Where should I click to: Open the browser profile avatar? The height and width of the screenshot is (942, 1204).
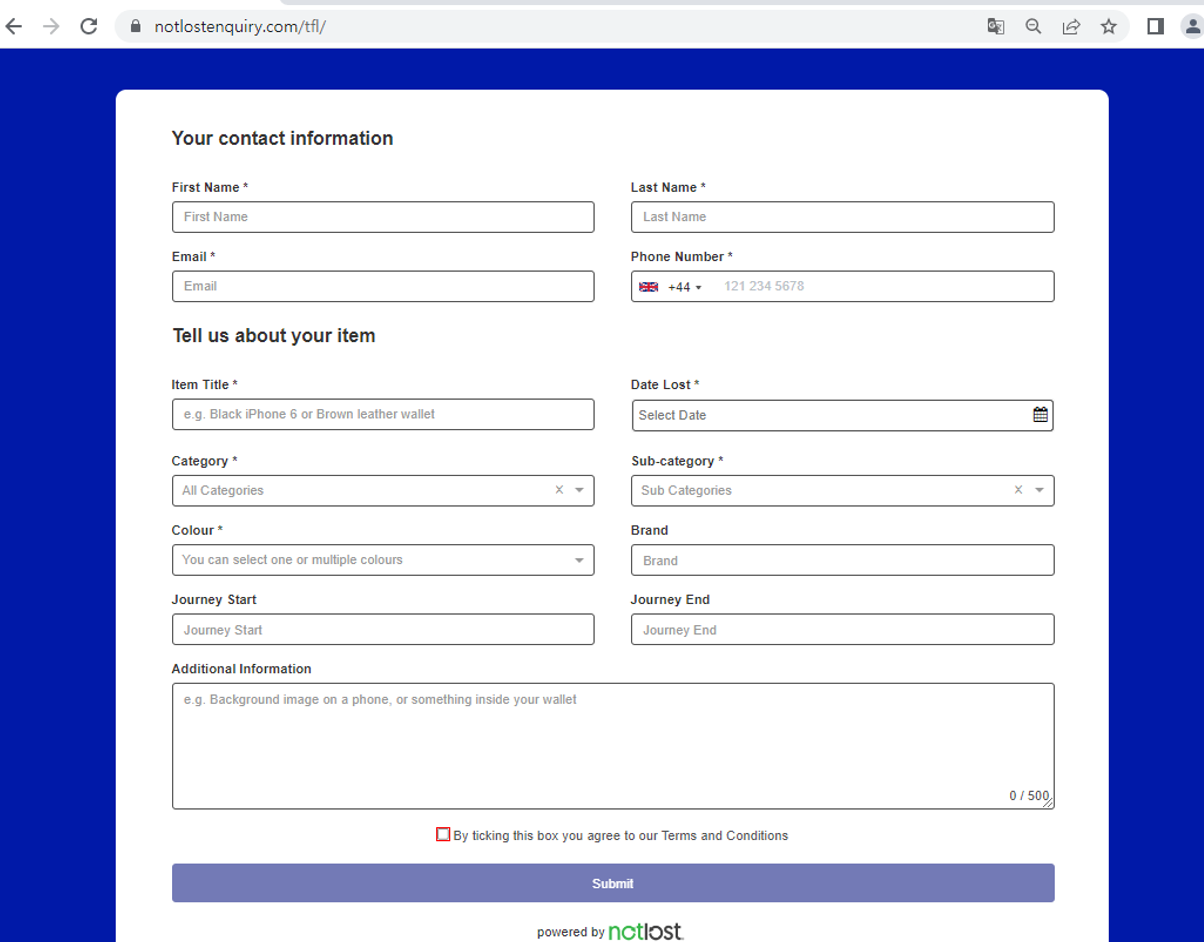tap(1192, 27)
